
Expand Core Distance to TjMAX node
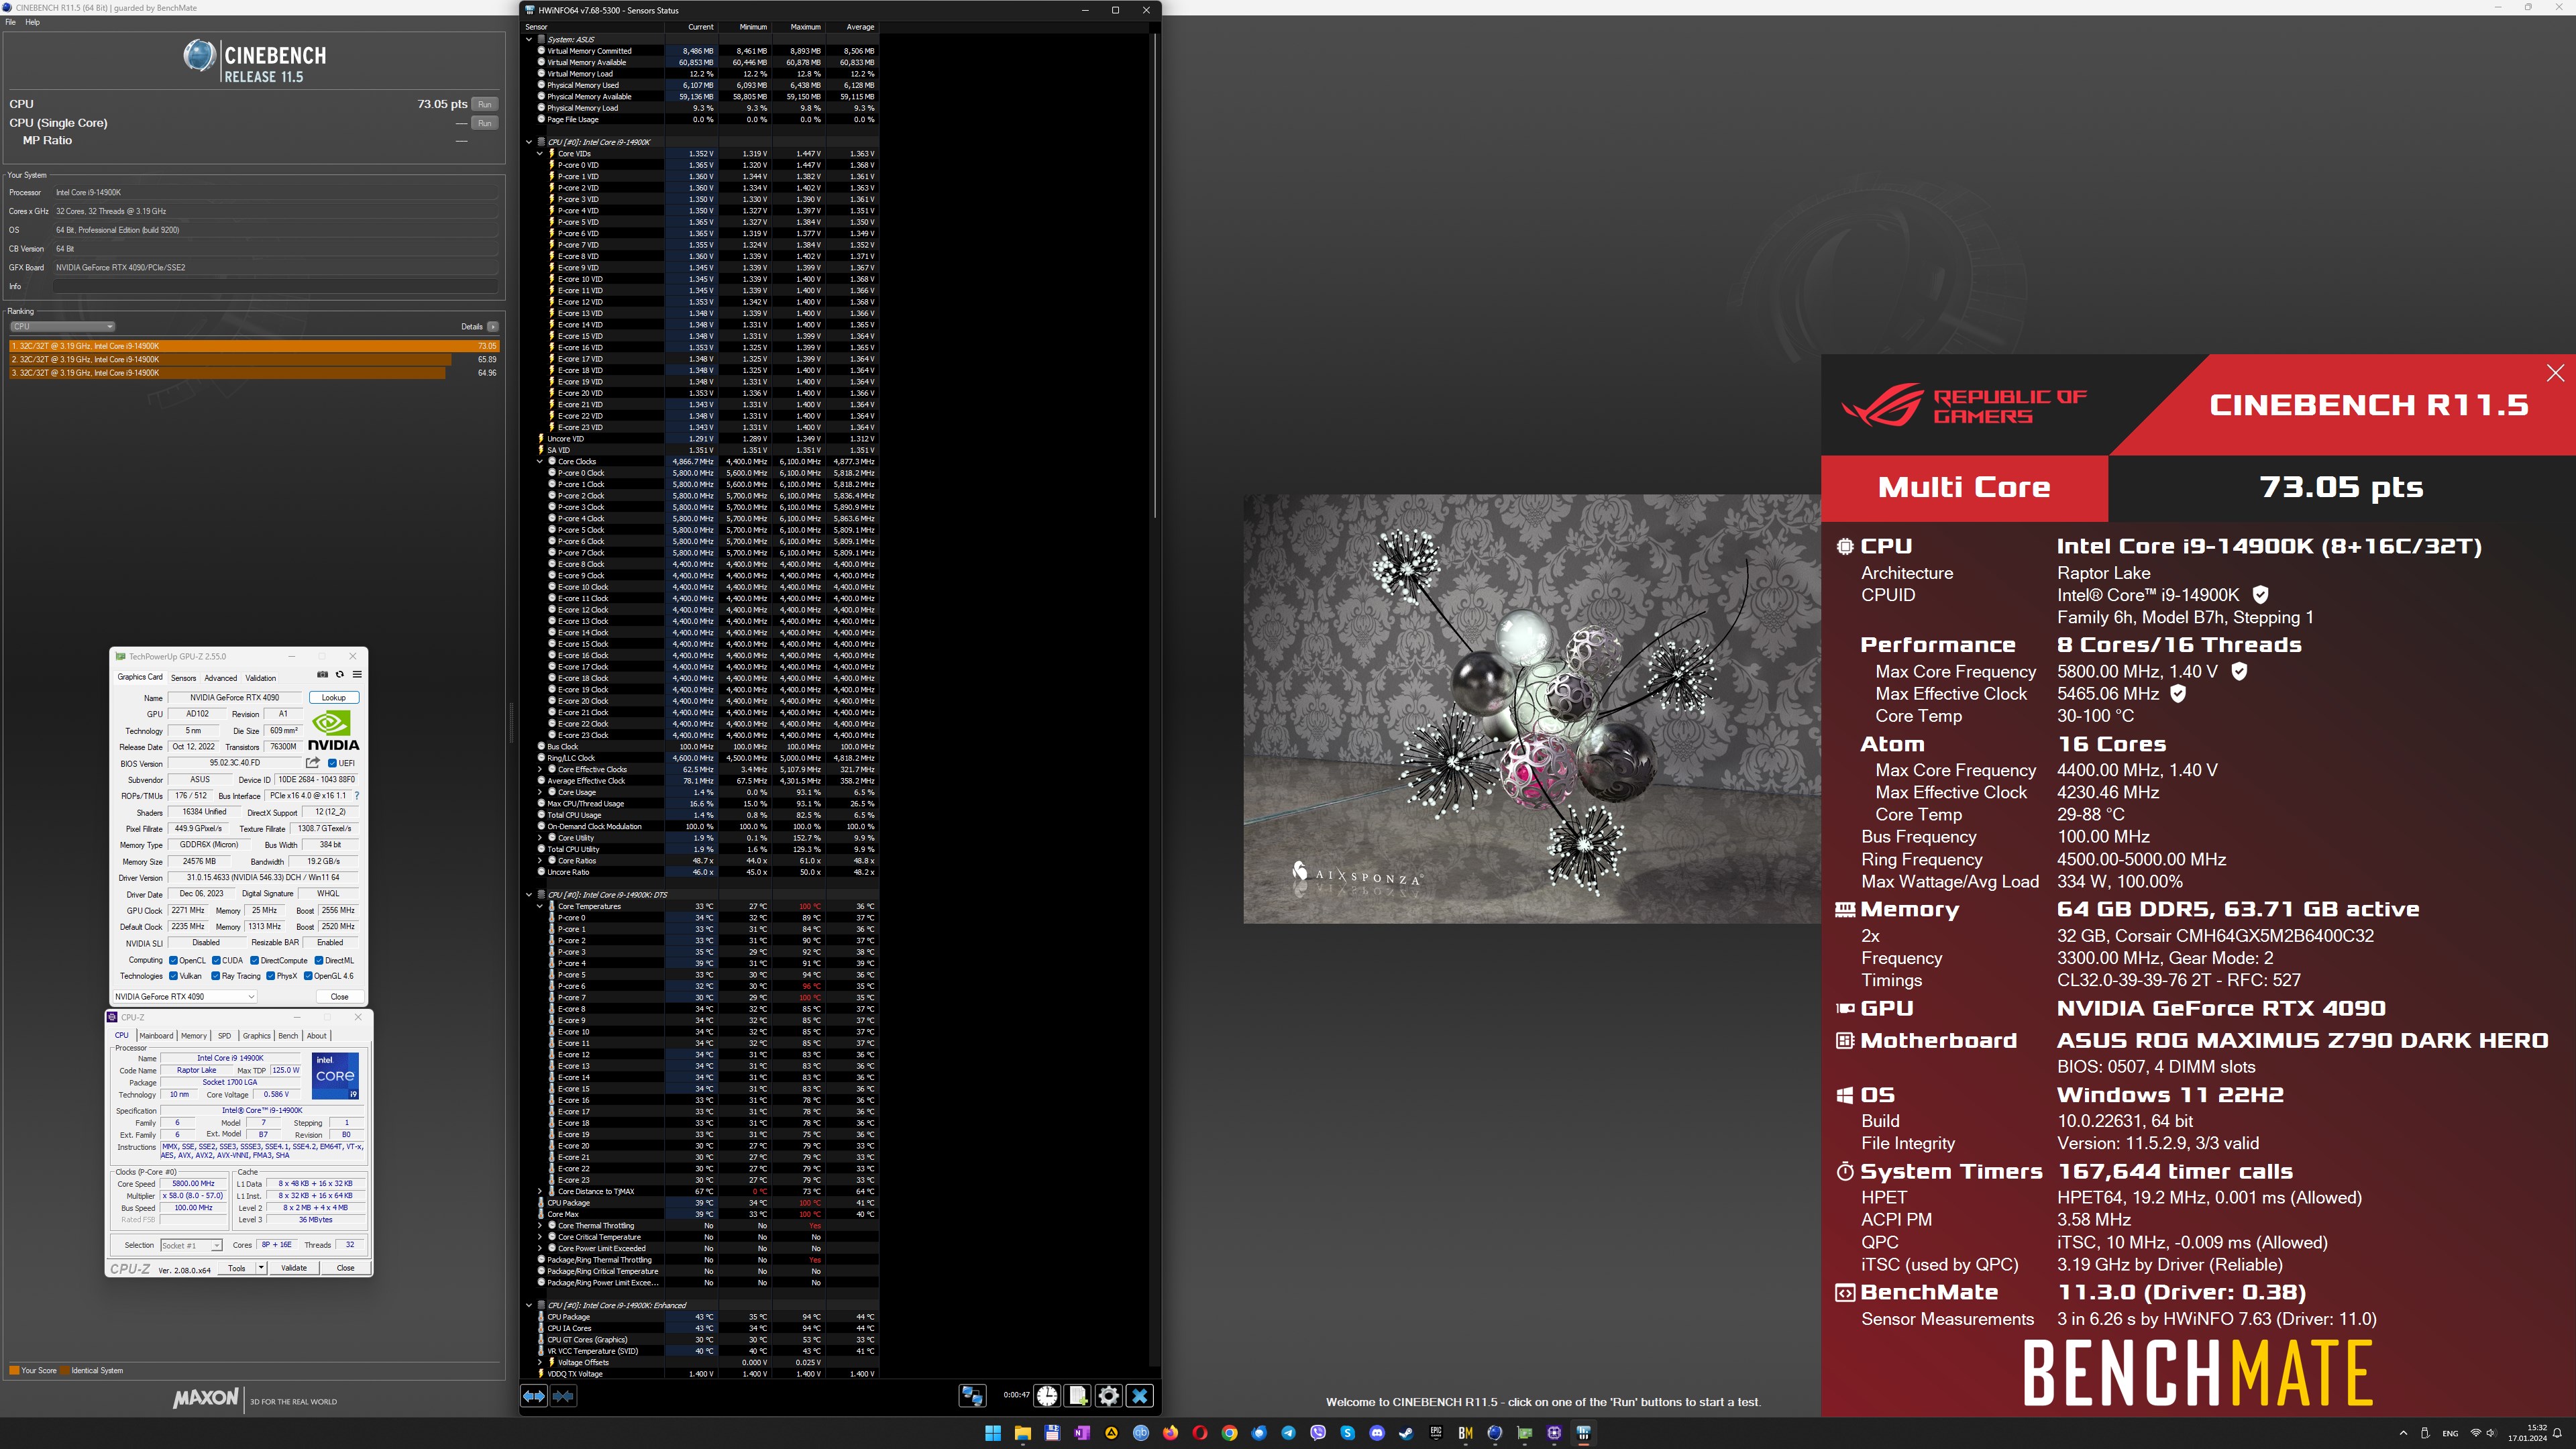[540, 1192]
